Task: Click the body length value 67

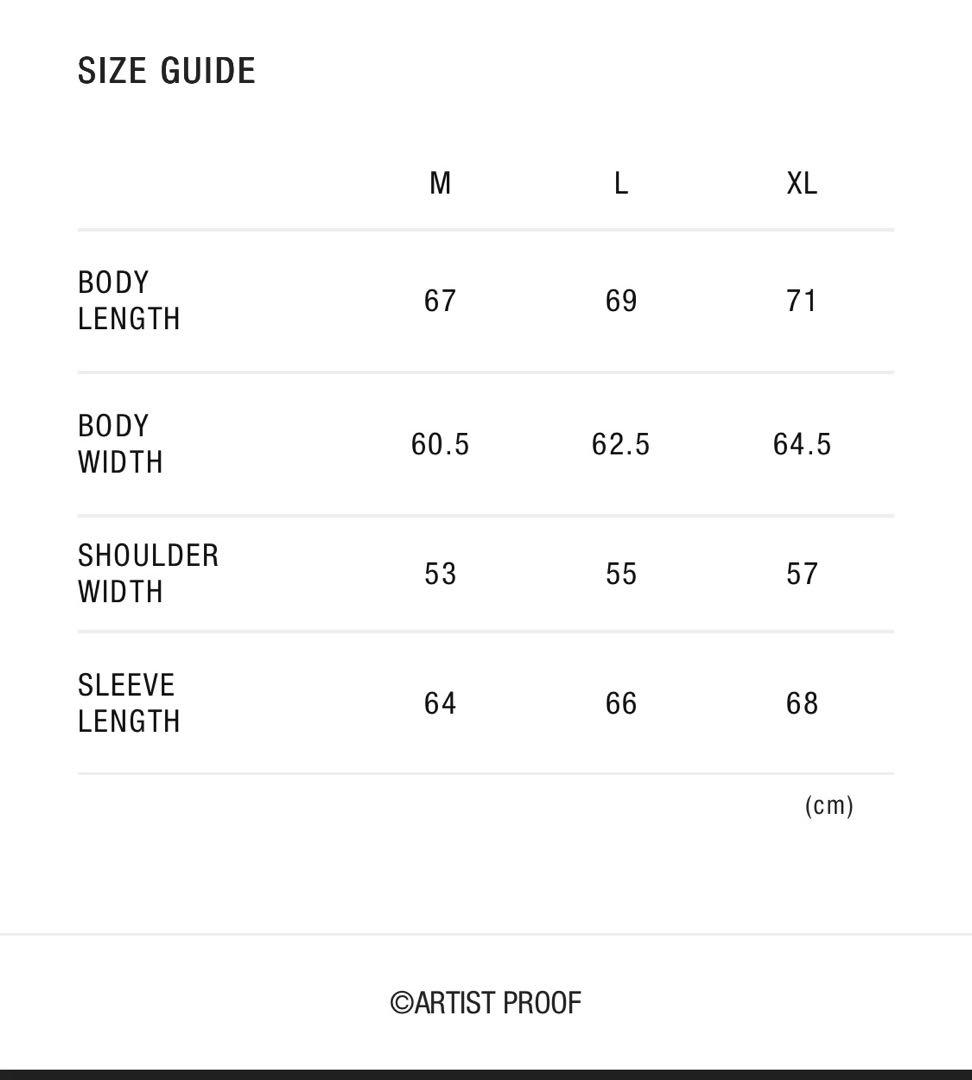Action: tap(440, 301)
